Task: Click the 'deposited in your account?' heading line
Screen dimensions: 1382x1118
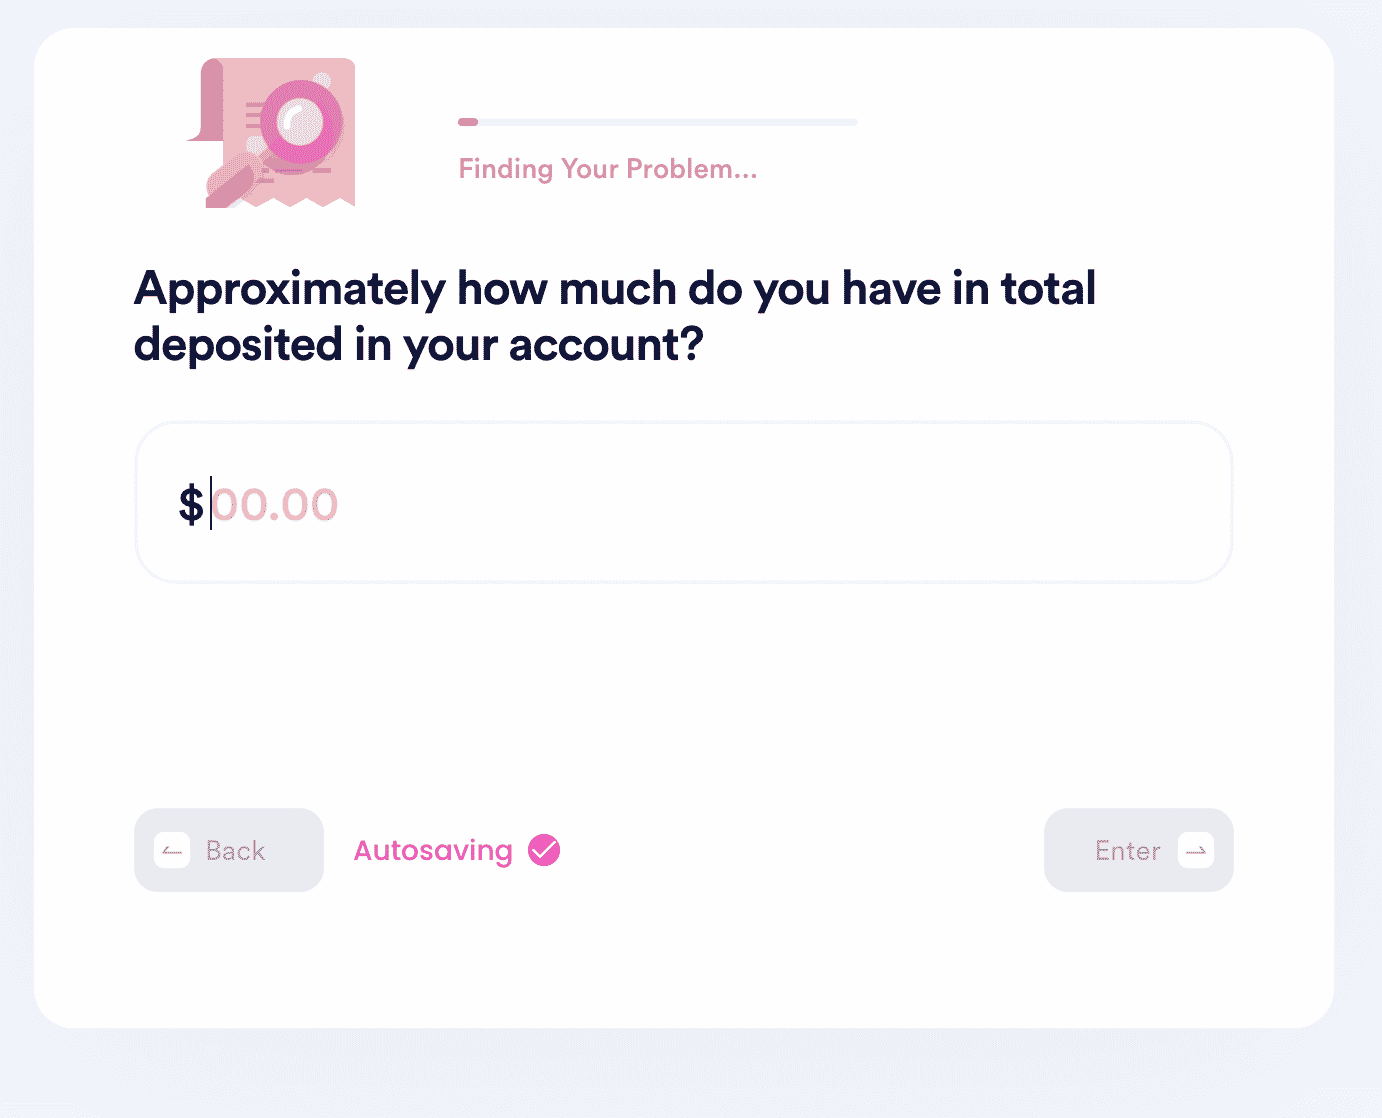Action: [x=419, y=345]
